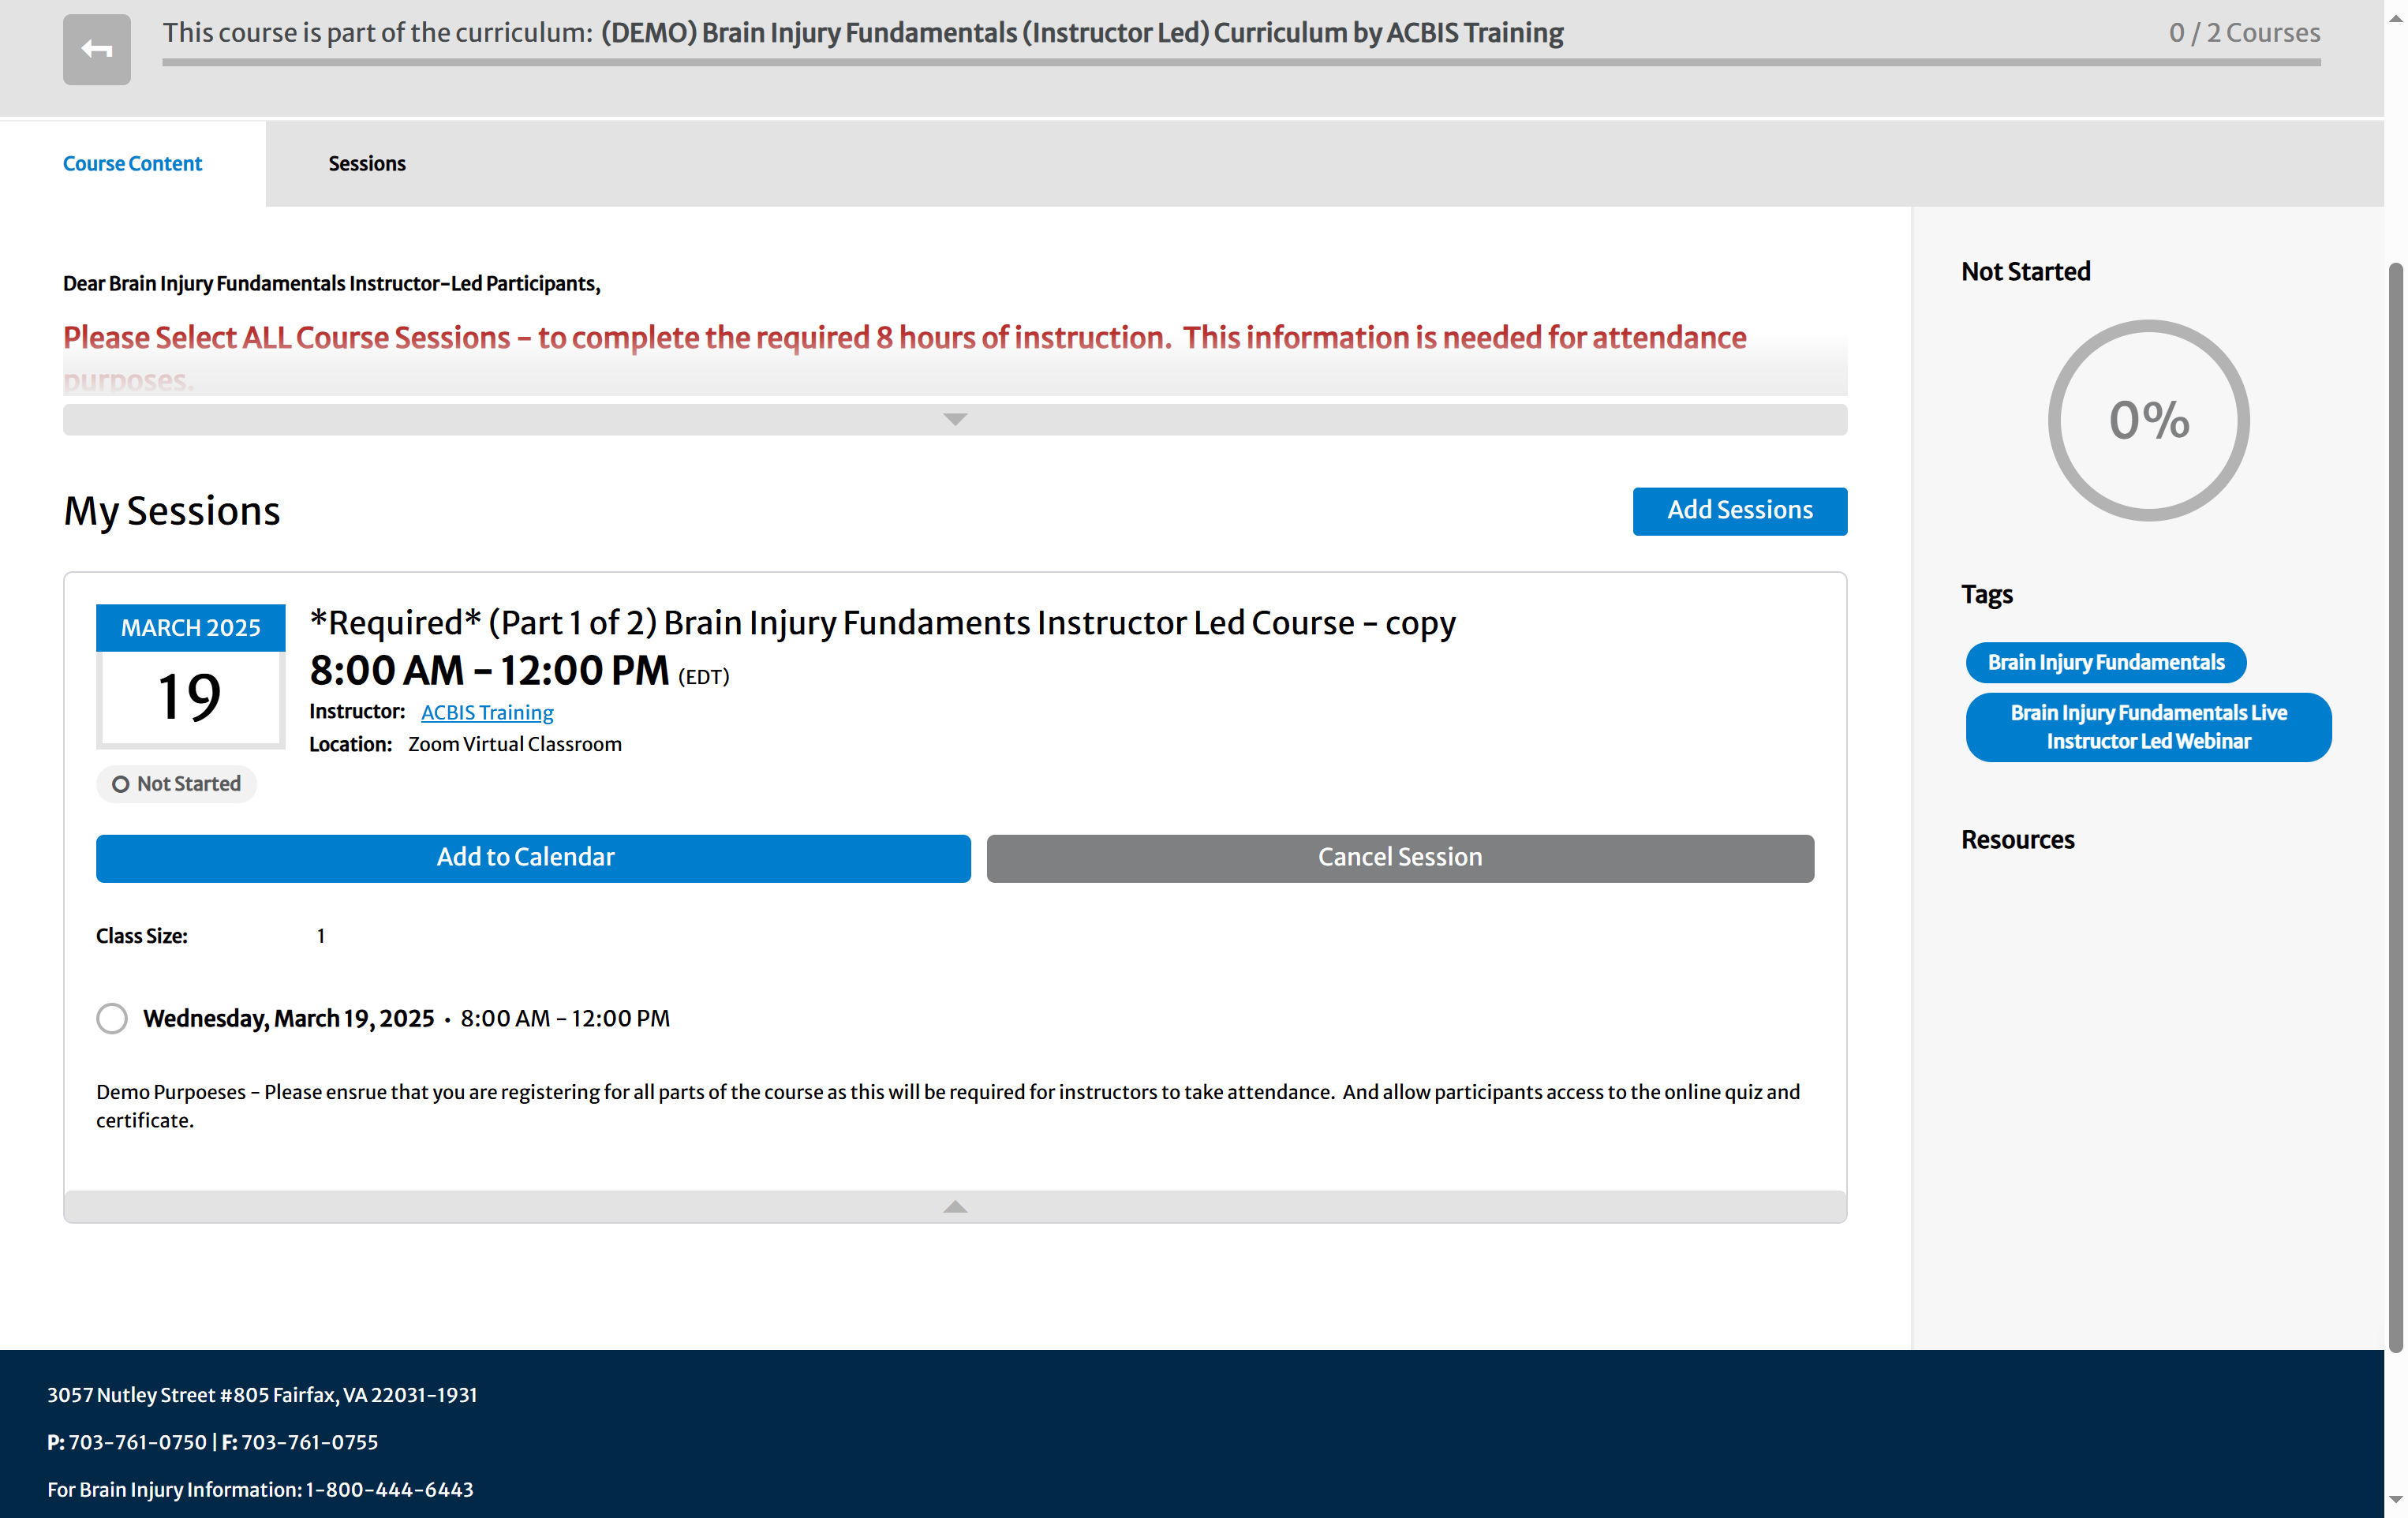Image resolution: width=2408 pixels, height=1518 pixels.
Task: Click the 'Demo Purpoeses' note paragraph
Action: [948, 1106]
